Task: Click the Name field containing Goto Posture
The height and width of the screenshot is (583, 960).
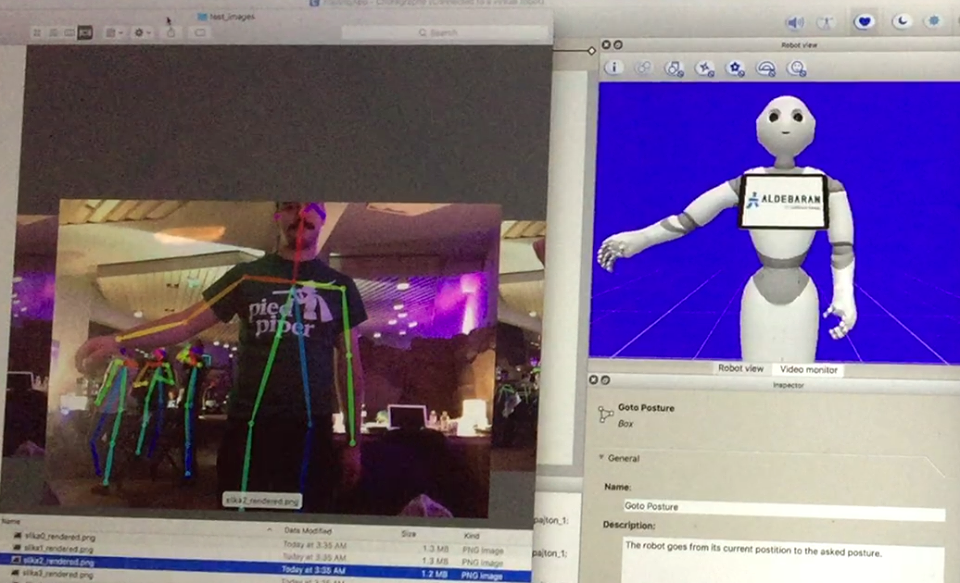Action: click(x=784, y=508)
